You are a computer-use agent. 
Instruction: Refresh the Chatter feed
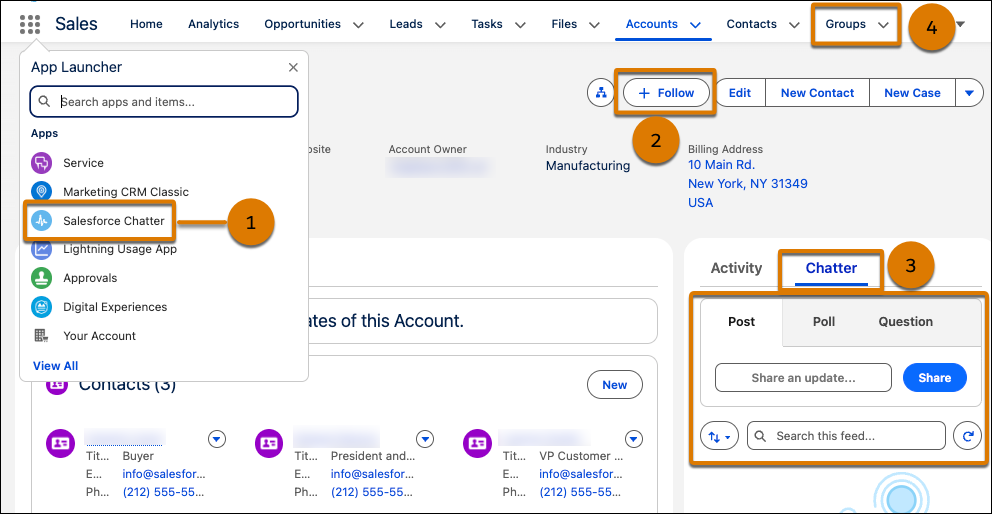[x=967, y=436]
